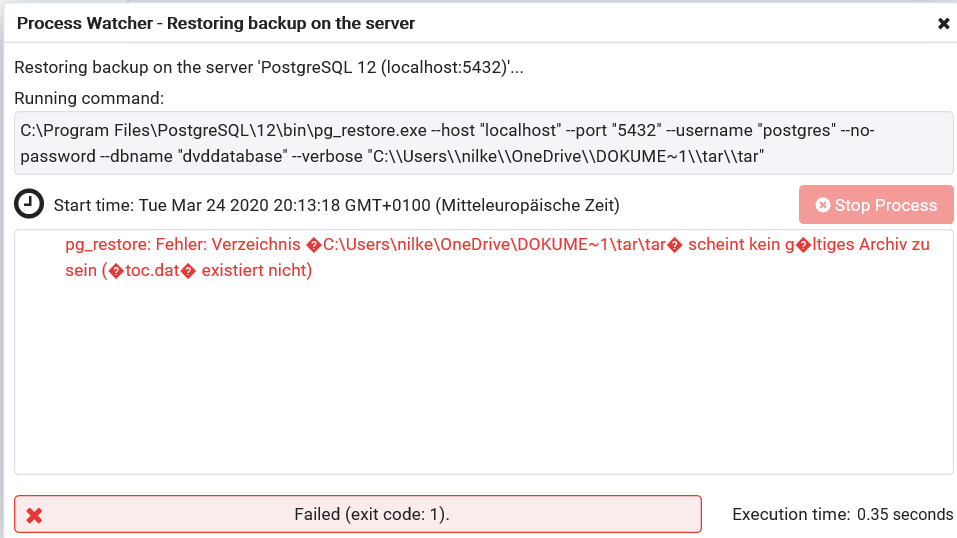The height and width of the screenshot is (538, 957).
Task: Click the Failed (exit code: 1) text
Action: tap(371, 514)
